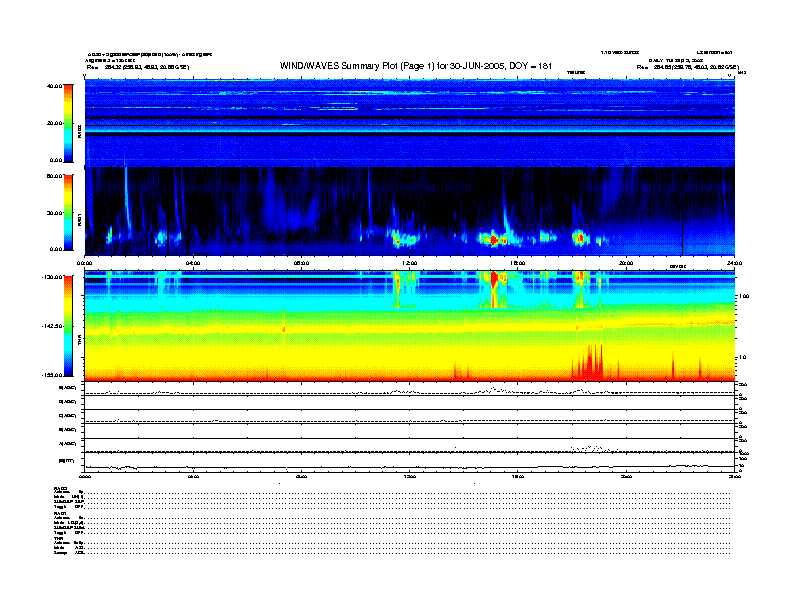The width and height of the screenshot is (792, 612).
Task: Click the TNR status header in the bottom table
Action: pos(58,539)
